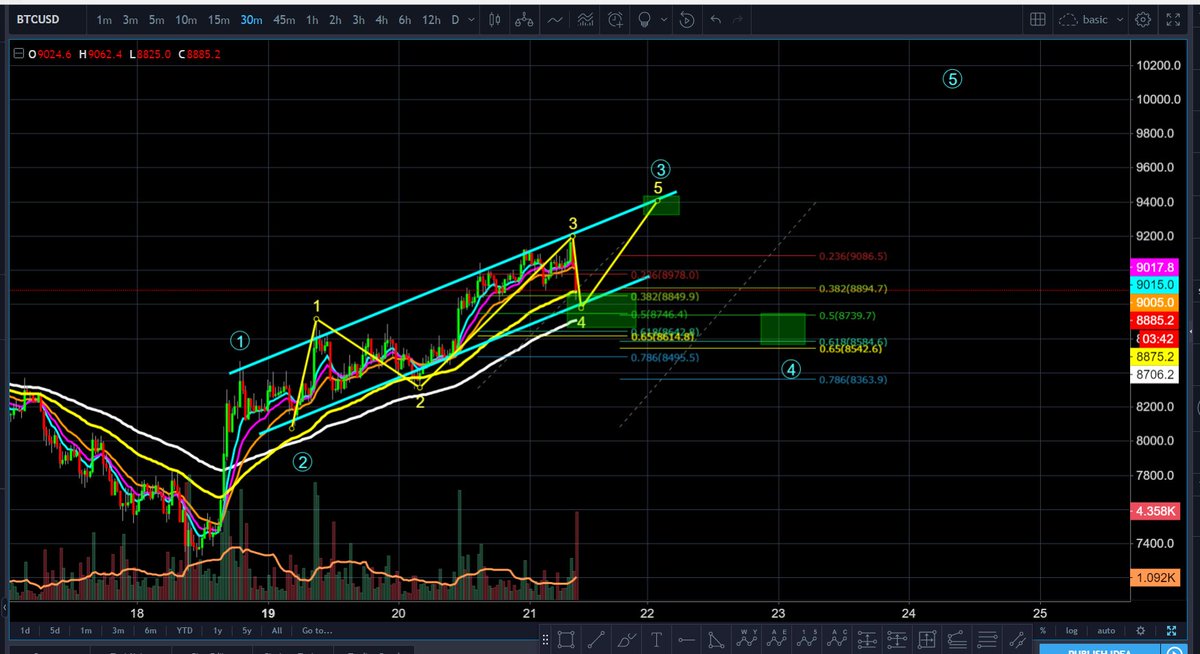Viewport: 1200px width, 654px height.
Task: Click the white 8706.2 price label
Action: coord(1153,375)
